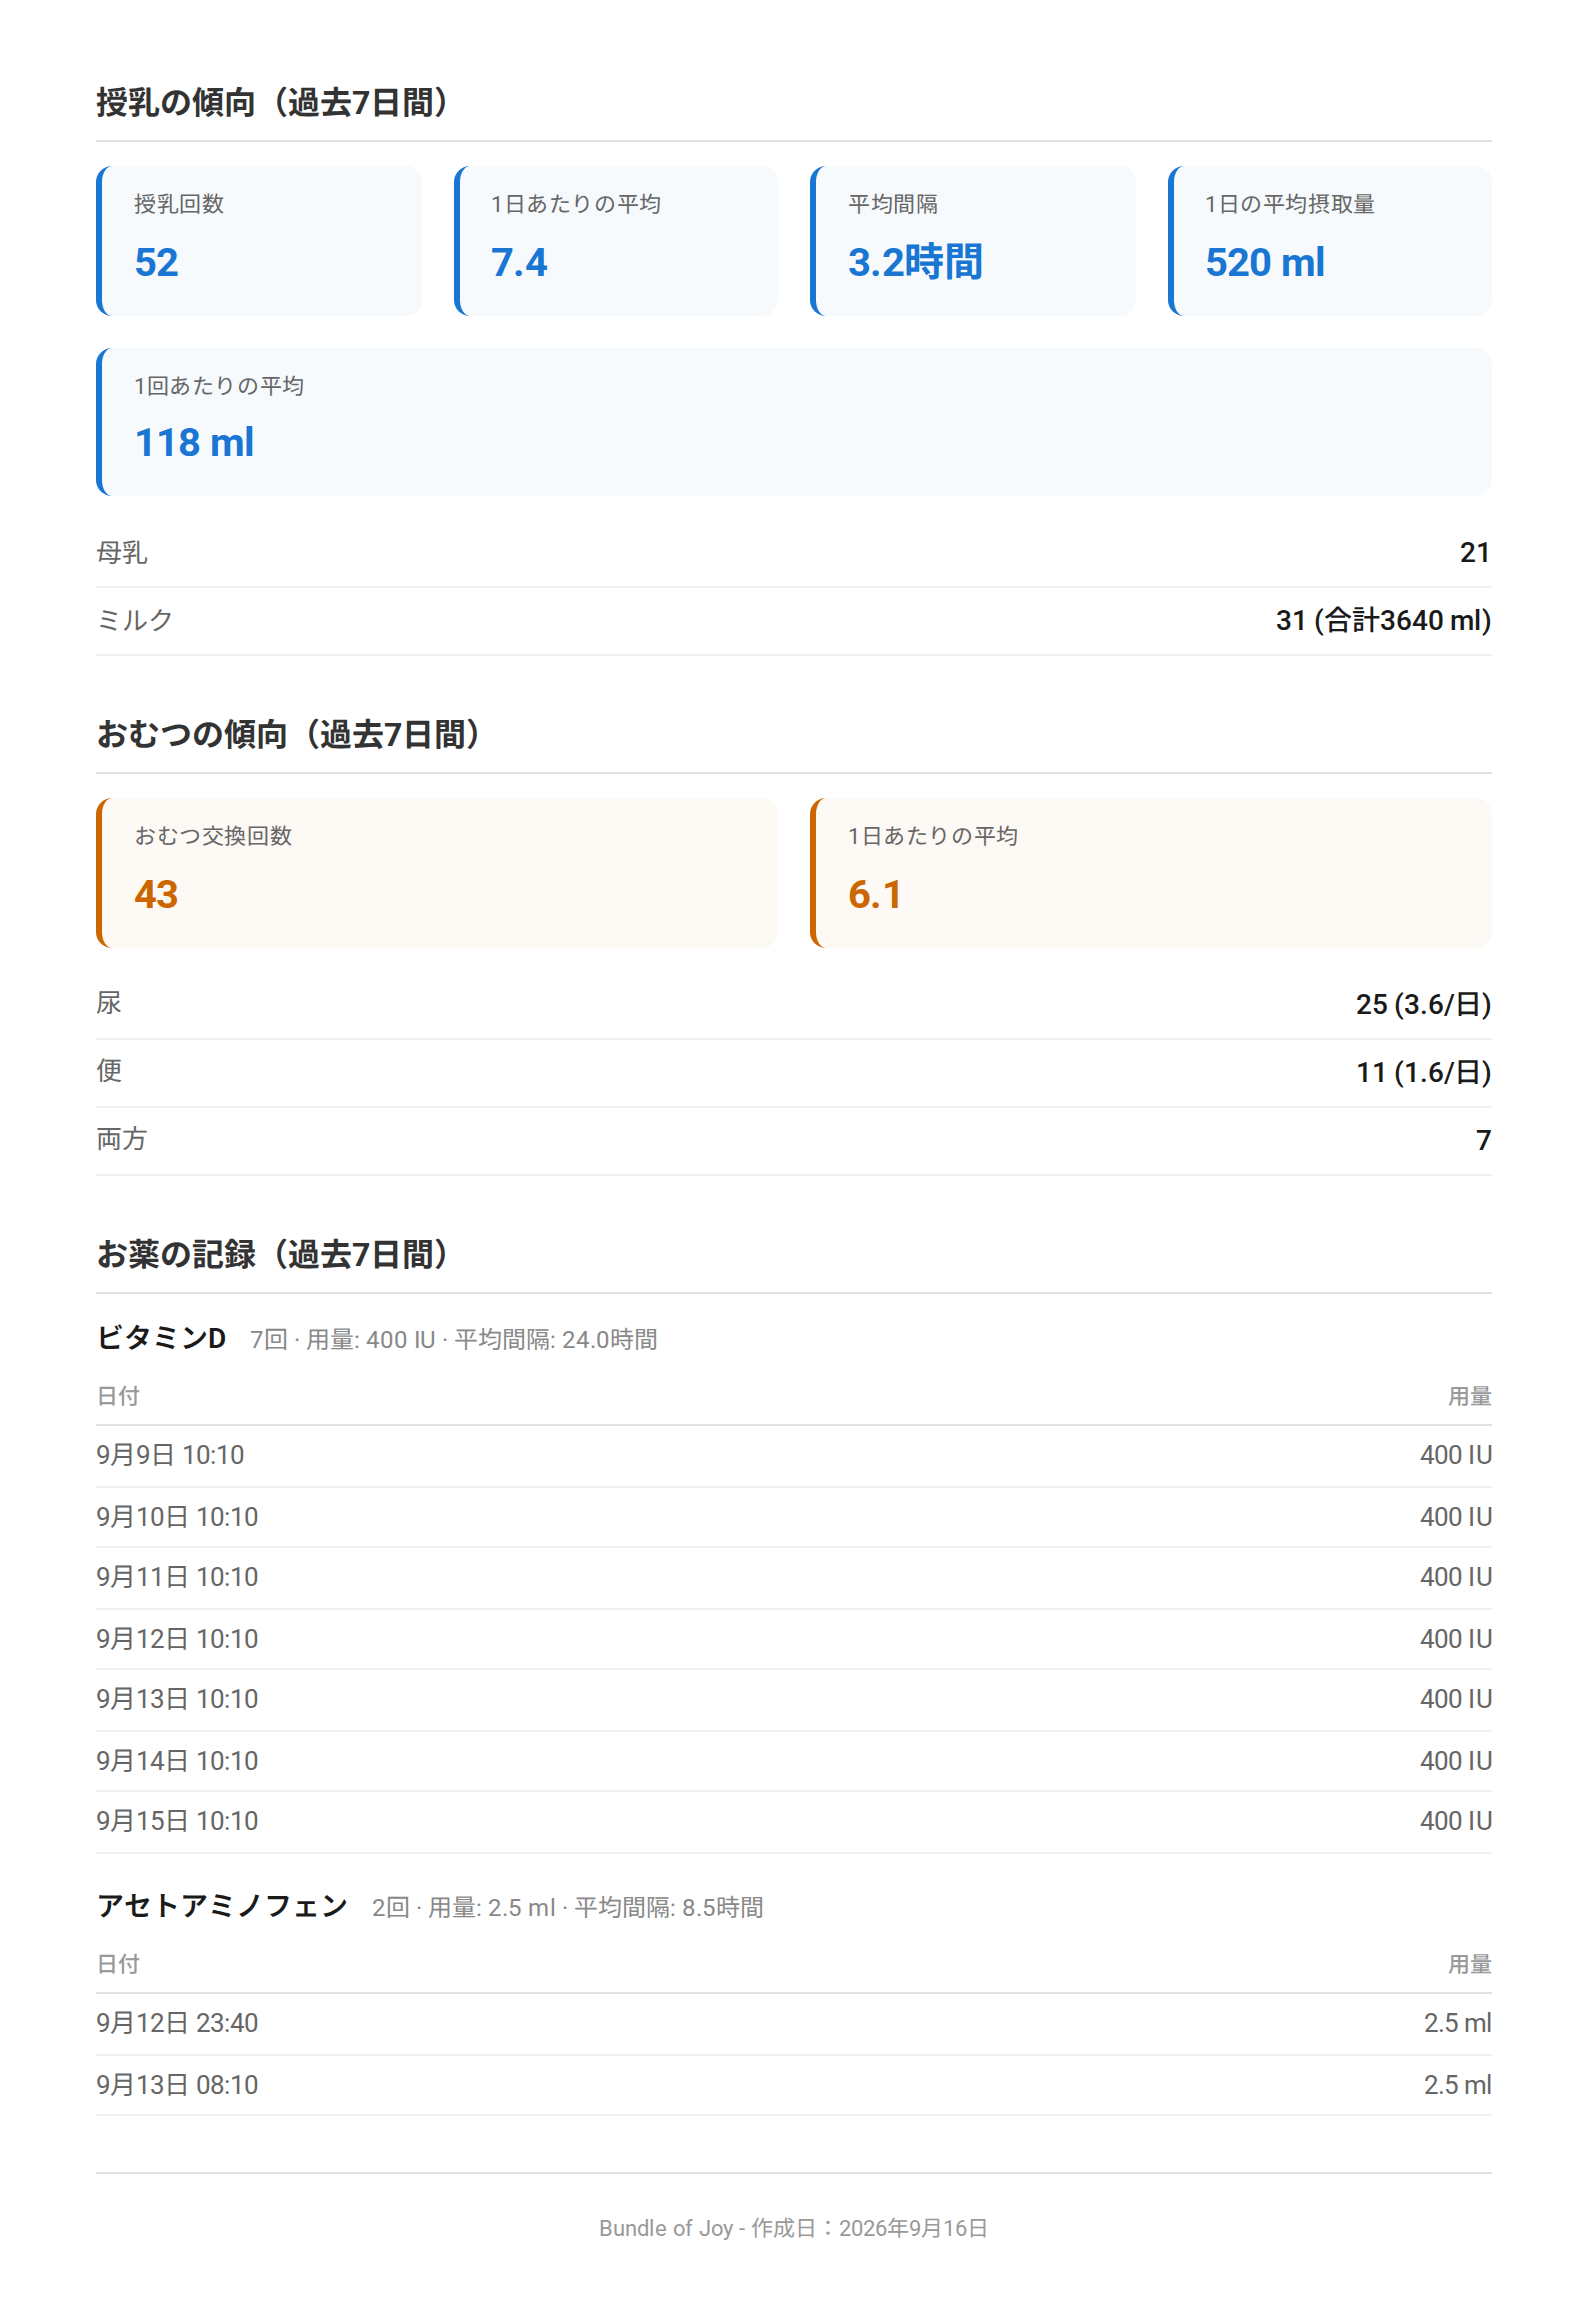Select the アセトアミノフェン summary 2回 · 用量: 2.5 ml
This screenshot has width=1588, height=2304.
point(464,1907)
